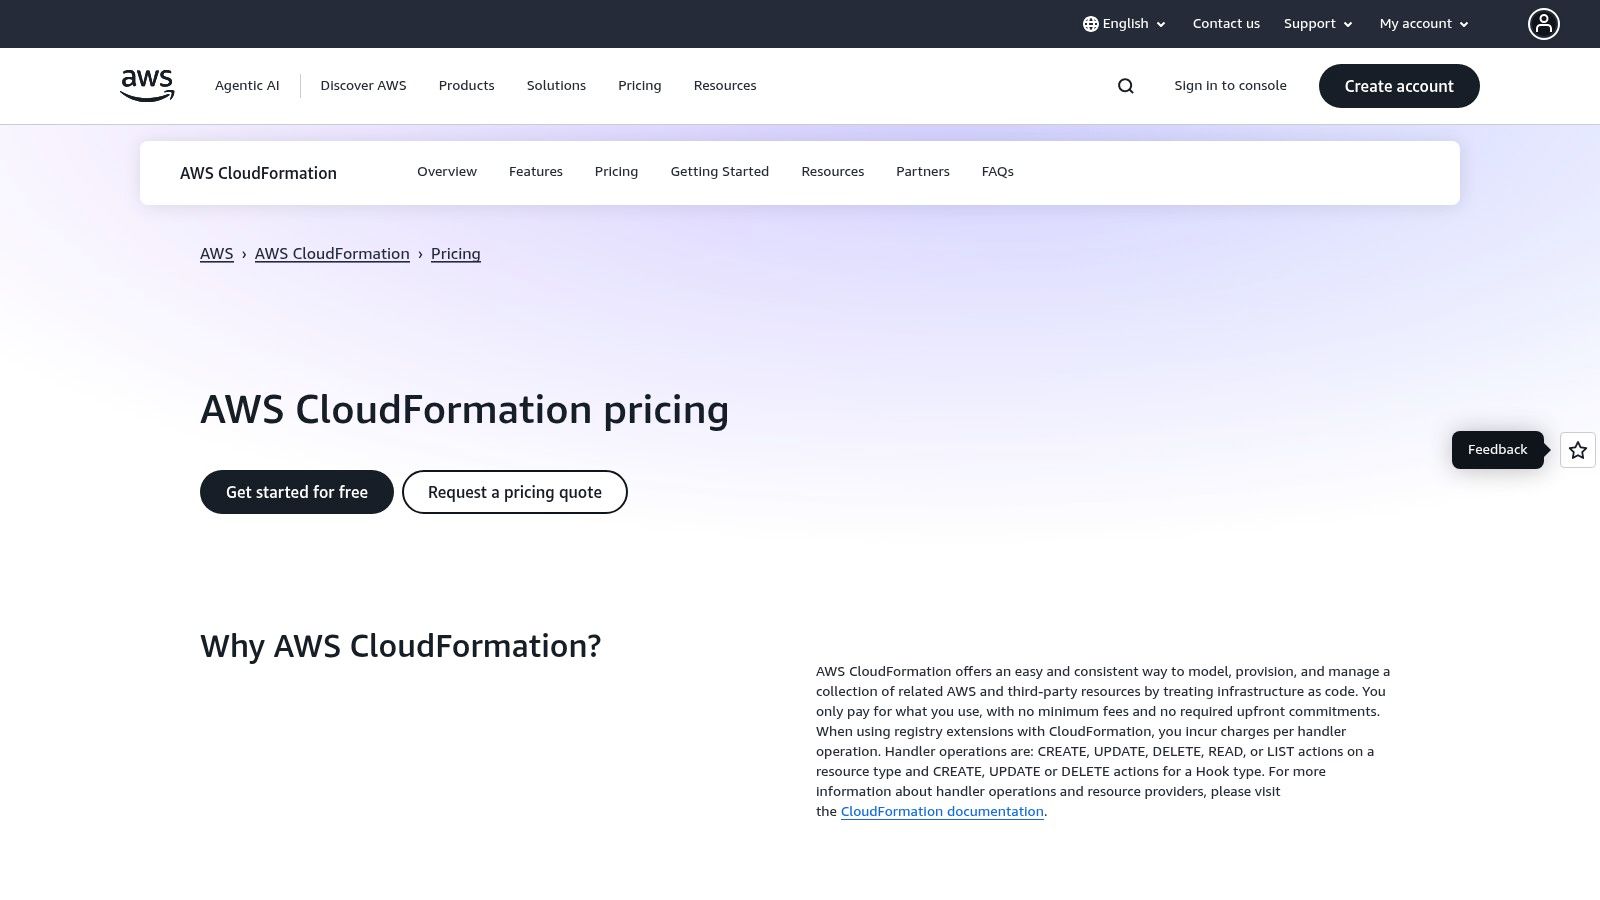Expand the My account dropdown
1600x900 pixels.
pyautogui.click(x=1424, y=24)
